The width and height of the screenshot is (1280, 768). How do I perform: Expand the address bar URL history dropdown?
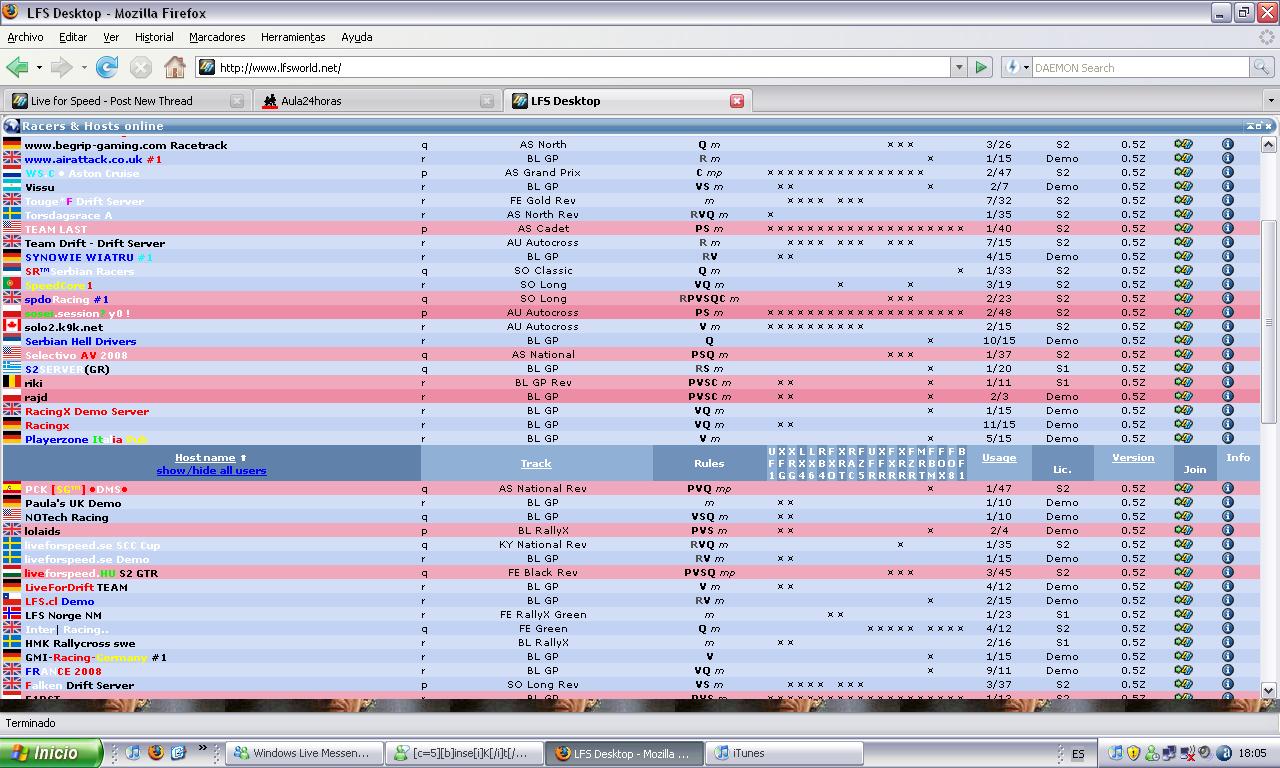[958, 67]
